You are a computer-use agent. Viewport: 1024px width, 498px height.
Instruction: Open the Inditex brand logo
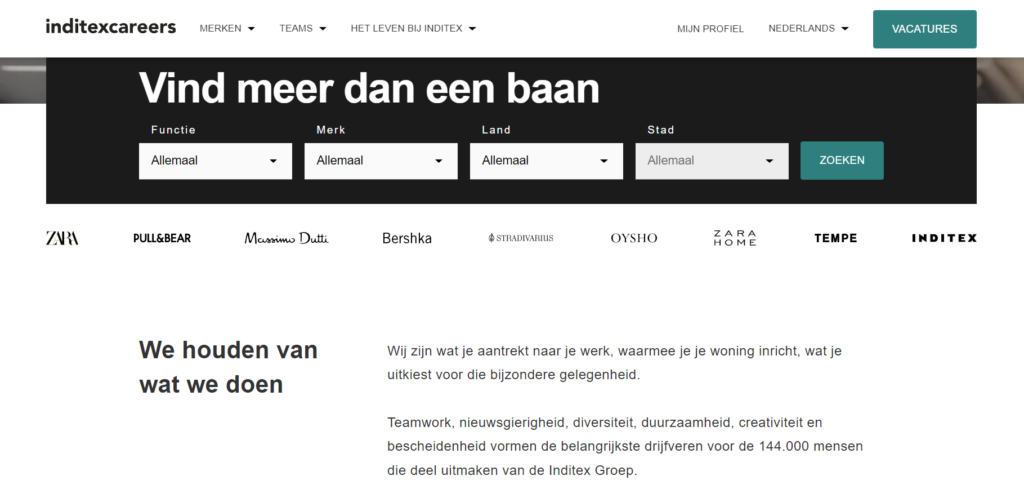pos(944,238)
